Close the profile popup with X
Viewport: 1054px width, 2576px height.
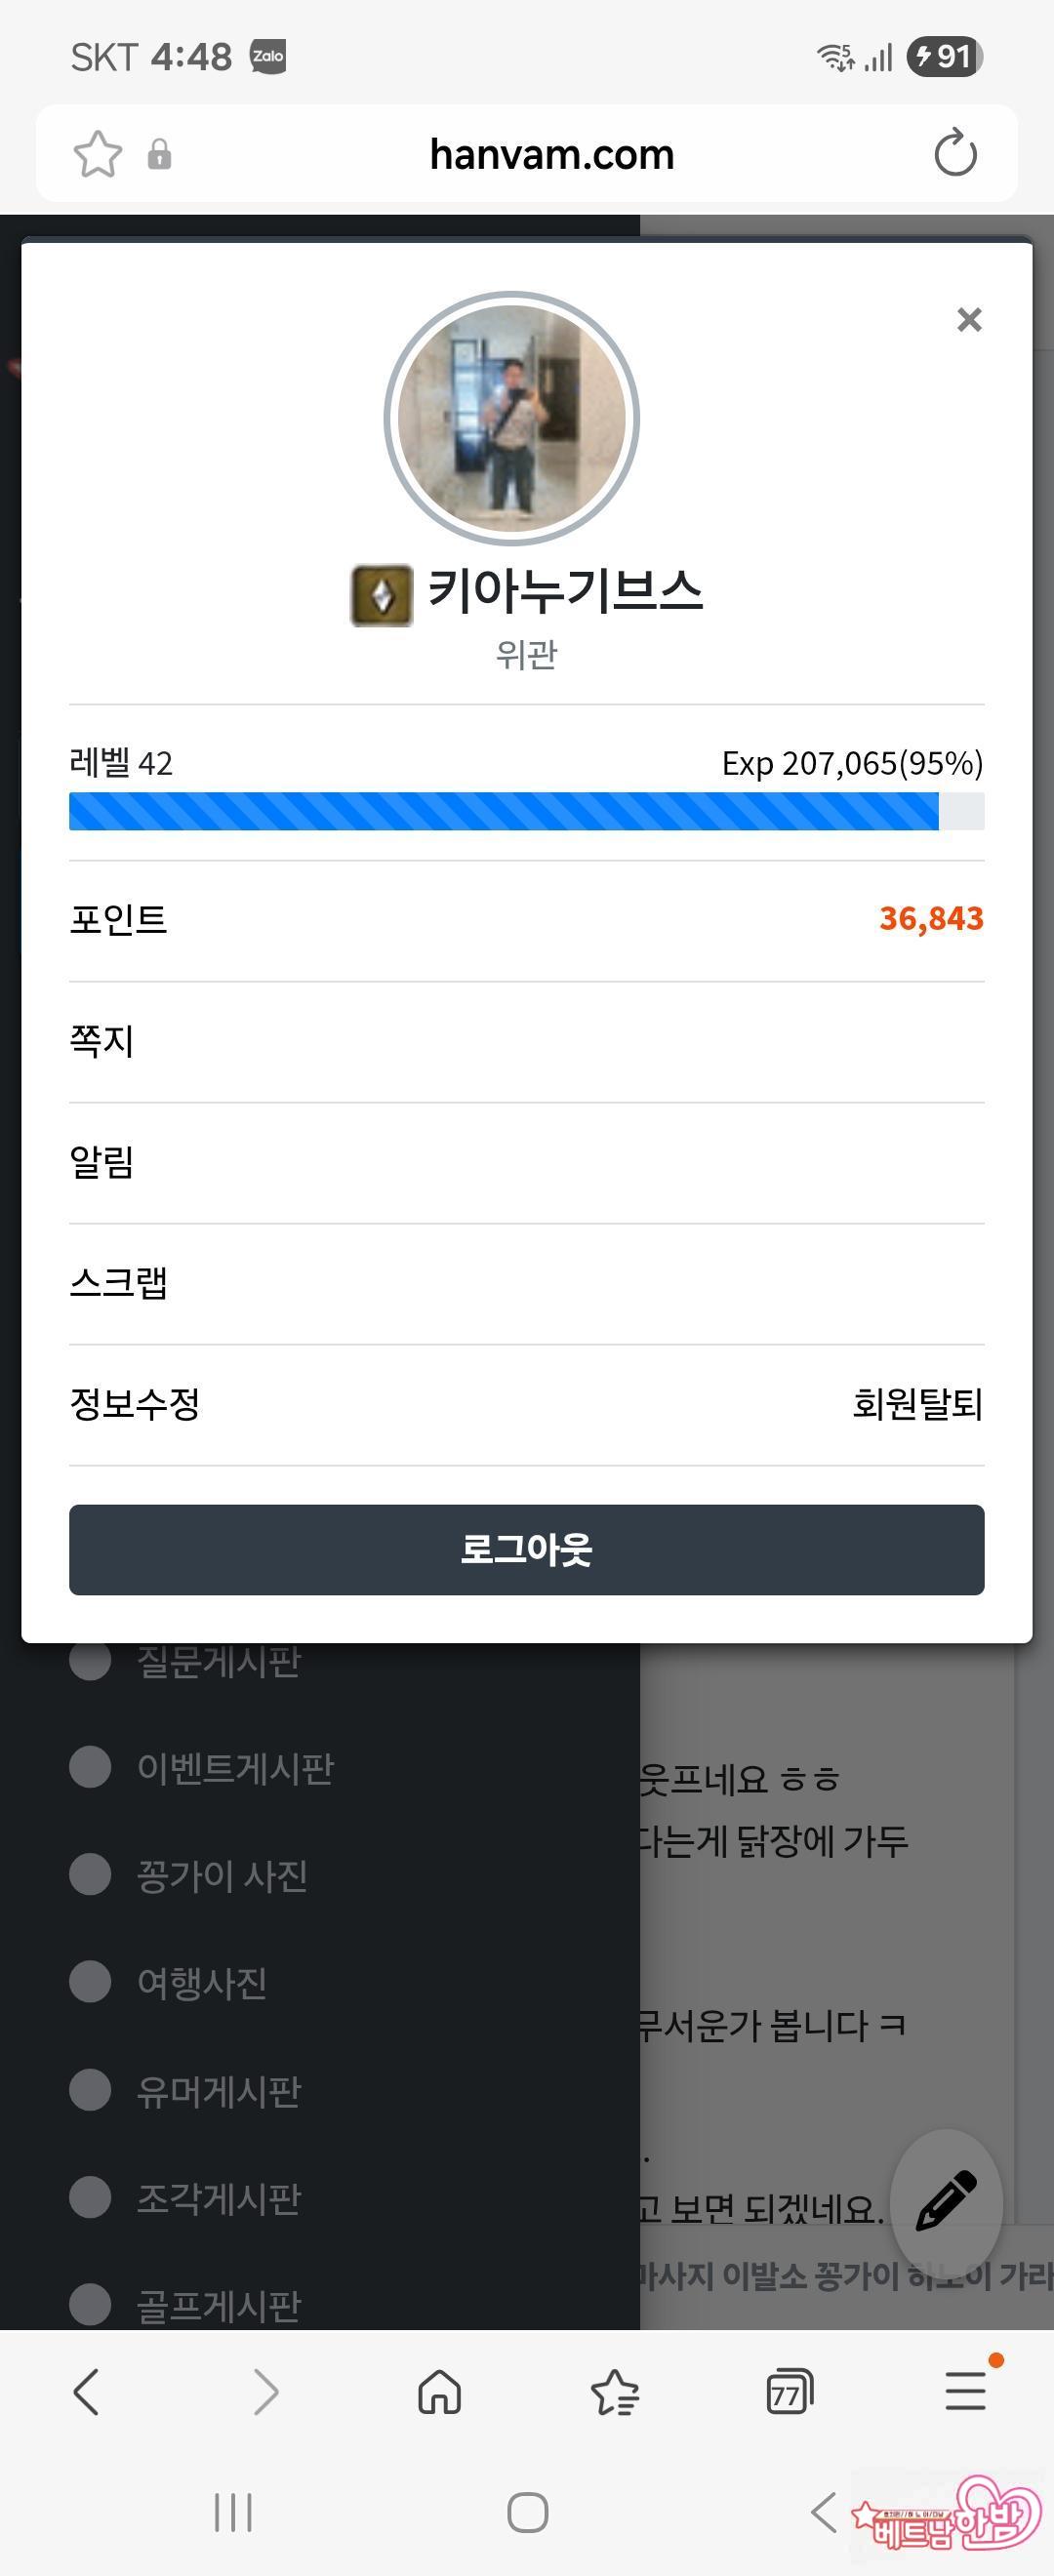[968, 320]
